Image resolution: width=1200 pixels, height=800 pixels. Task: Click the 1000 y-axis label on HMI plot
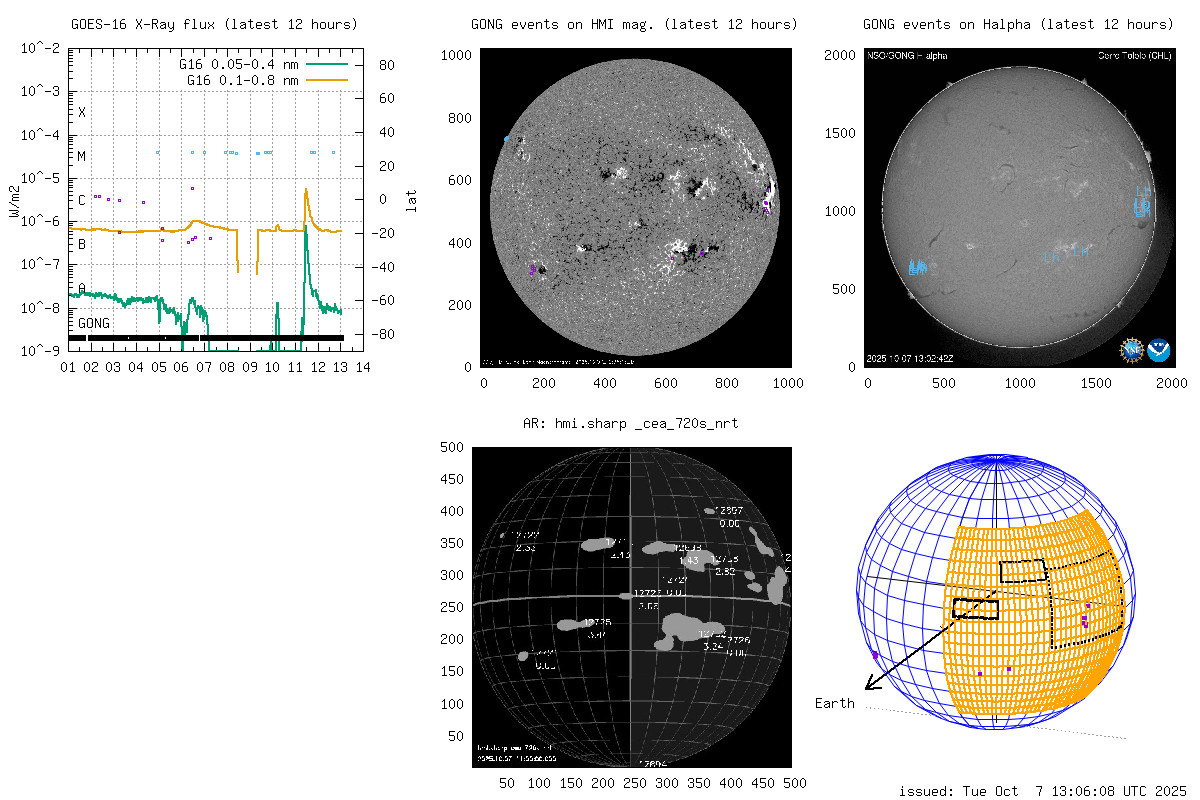click(x=455, y=54)
